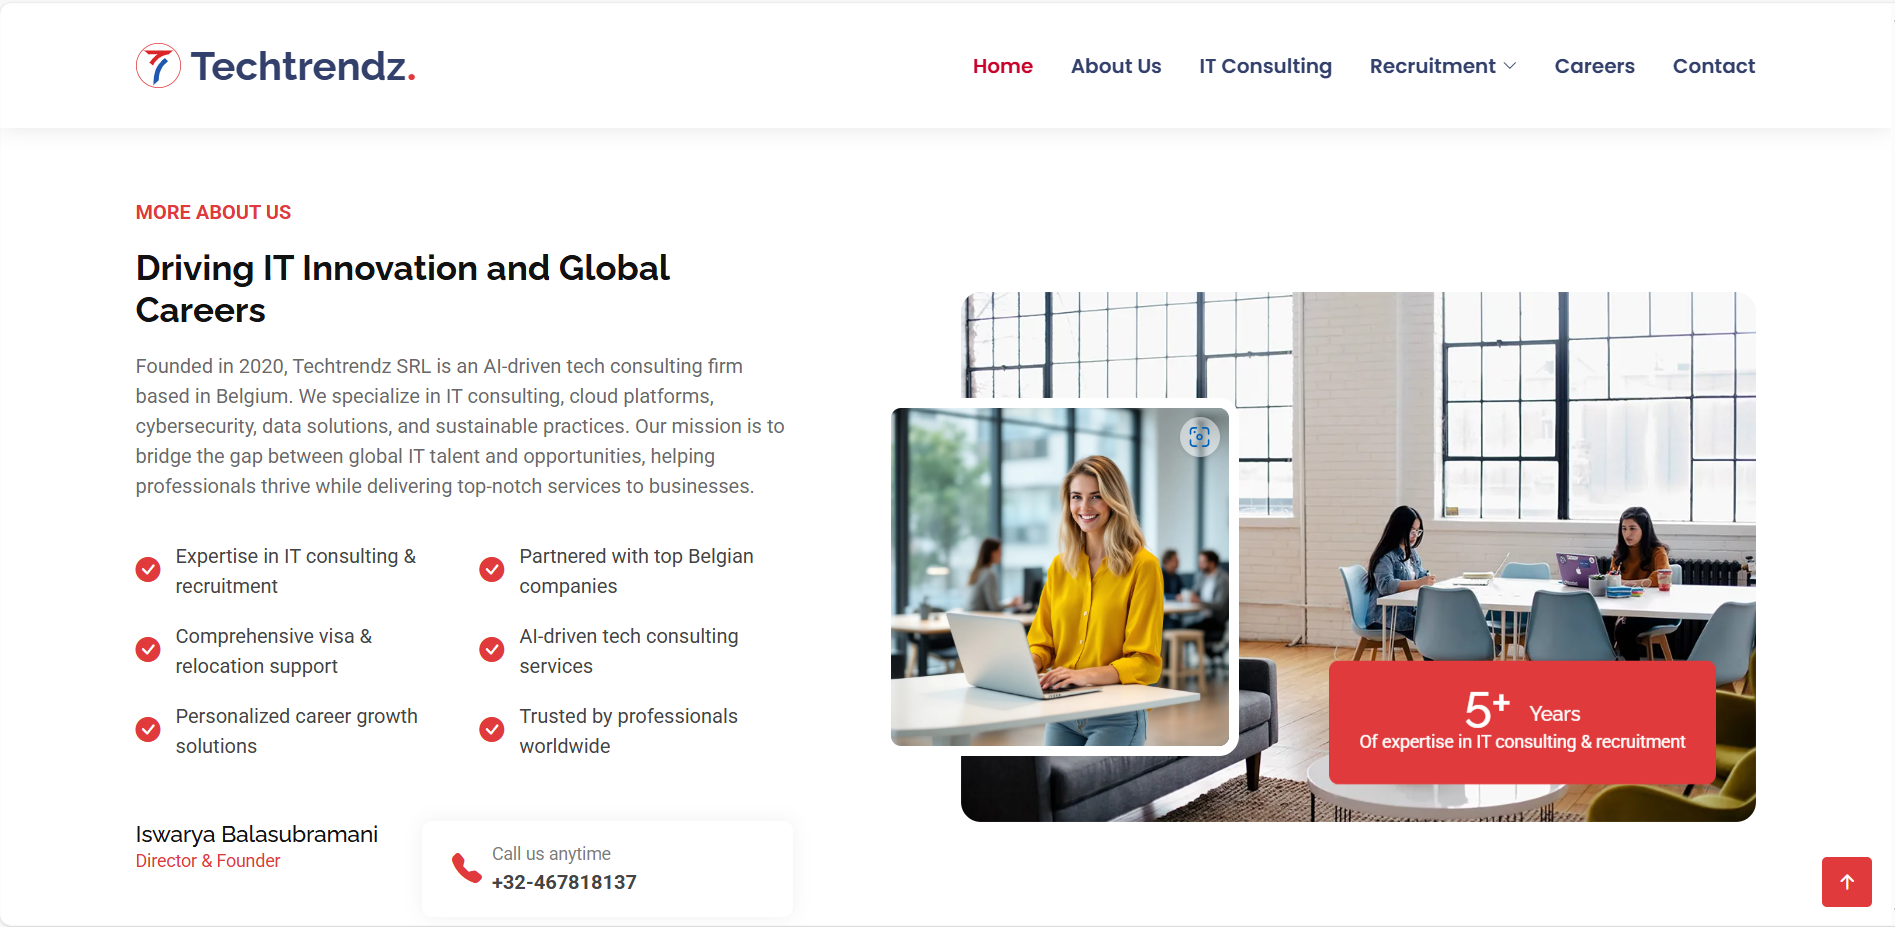
Task: Click checkmark icon beside Expertise in IT consulting
Action: 148,570
